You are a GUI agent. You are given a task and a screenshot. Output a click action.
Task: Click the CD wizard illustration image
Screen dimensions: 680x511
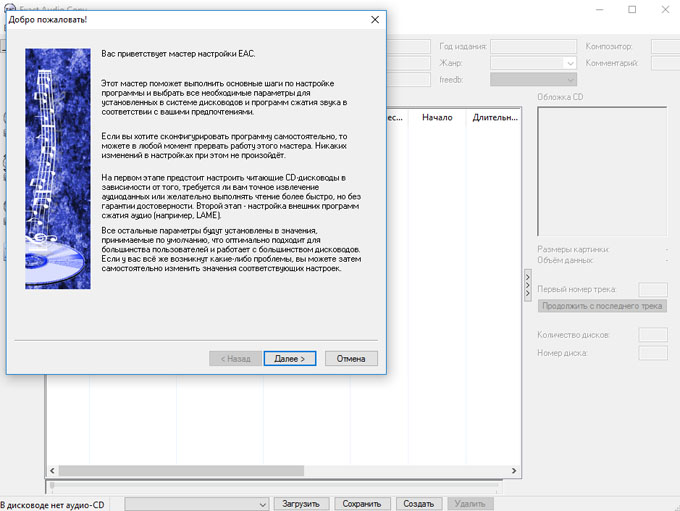coord(58,169)
